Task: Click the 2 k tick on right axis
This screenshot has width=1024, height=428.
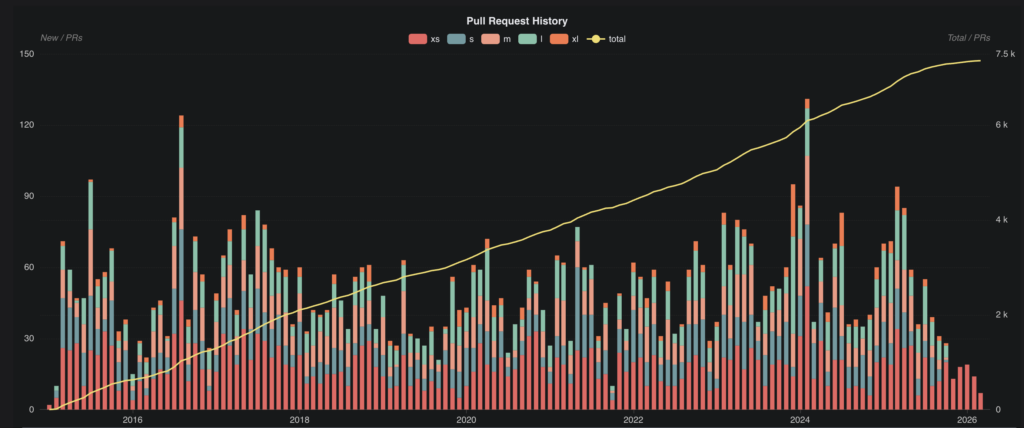Action: (995, 315)
